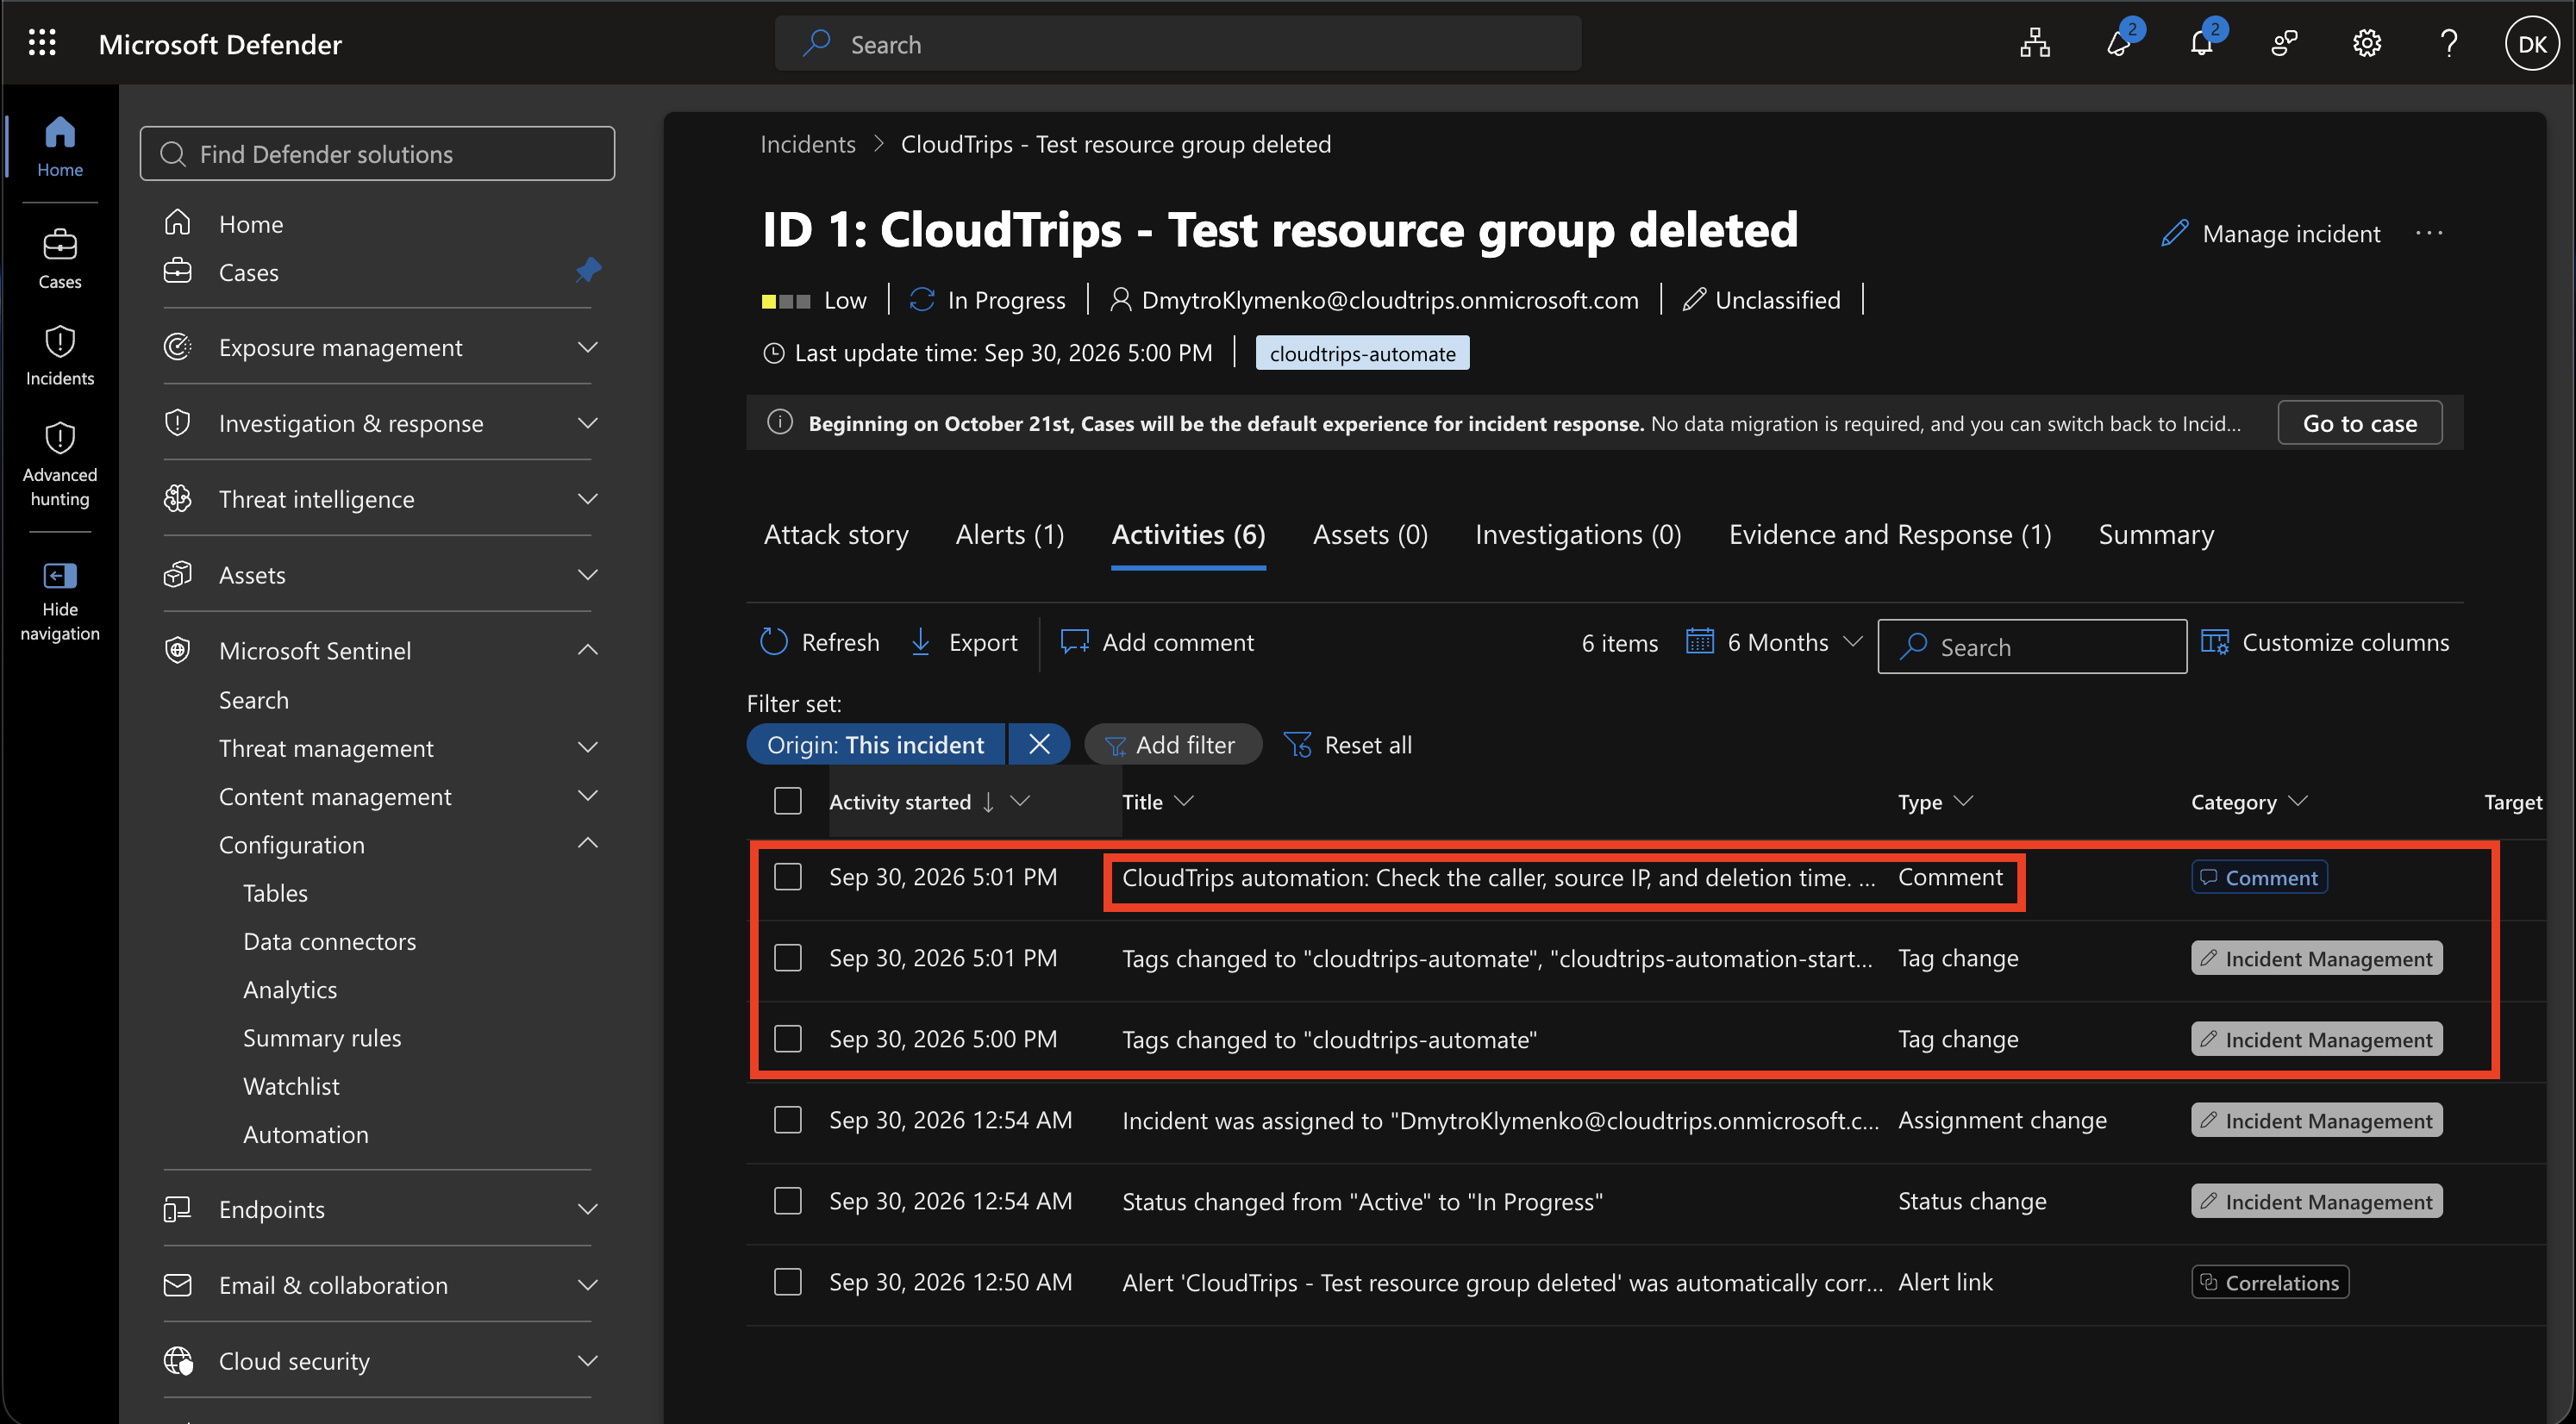Click the Reset all filter icon
This screenshot has height=1424, width=2576.
point(1298,744)
